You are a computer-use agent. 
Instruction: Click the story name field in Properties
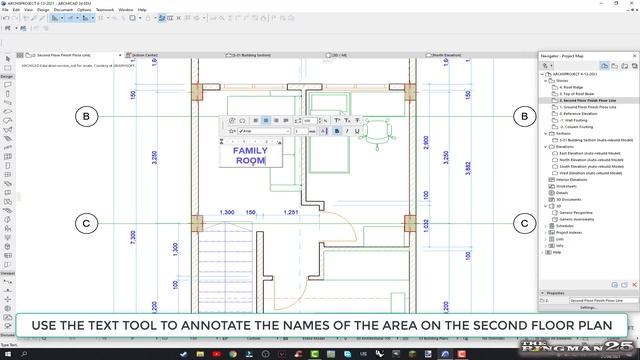[x=604, y=300]
